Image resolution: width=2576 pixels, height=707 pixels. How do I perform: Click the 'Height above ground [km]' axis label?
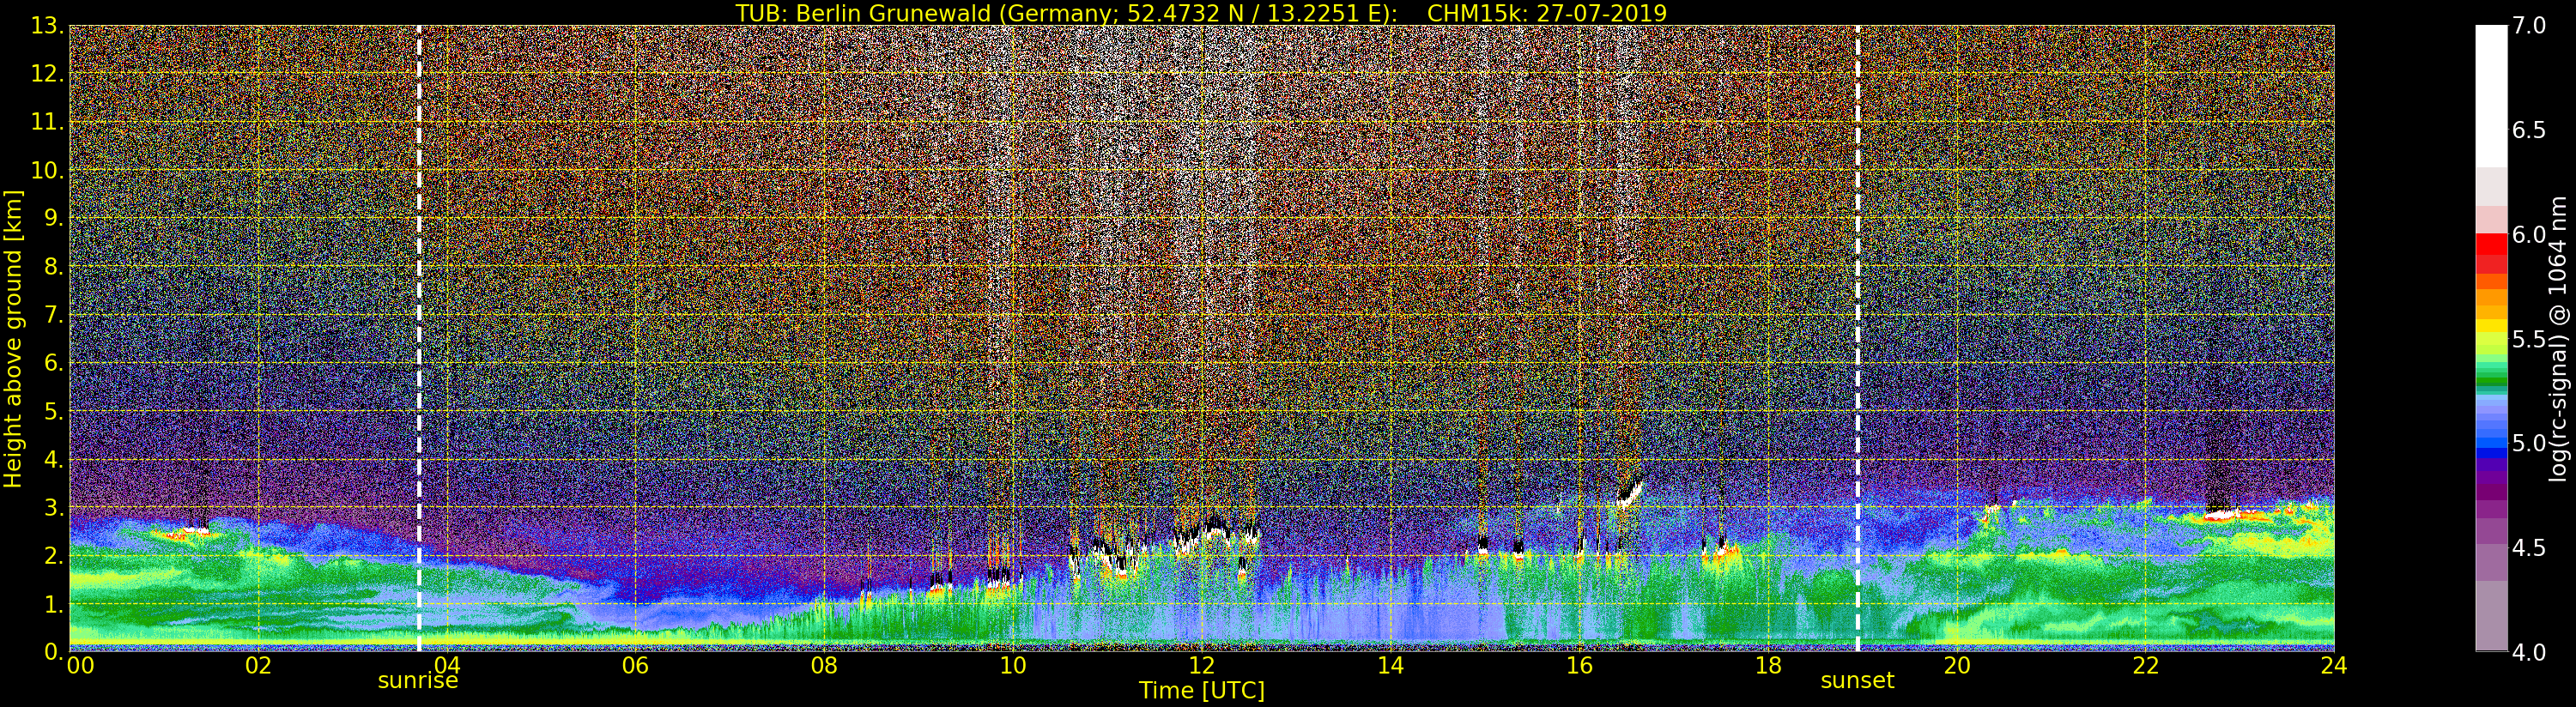click(13, 339)
